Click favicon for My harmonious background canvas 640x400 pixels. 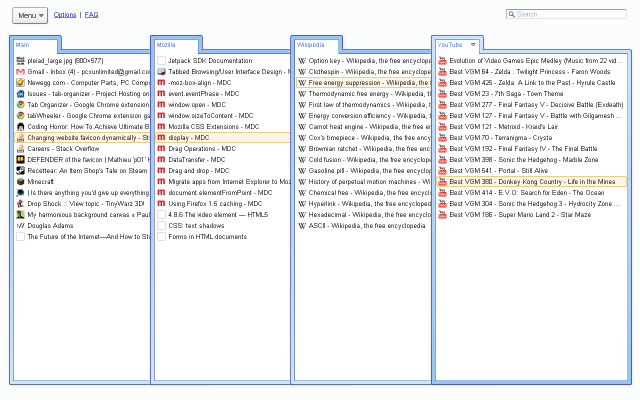pyautogui.click(x=20, y=215)
